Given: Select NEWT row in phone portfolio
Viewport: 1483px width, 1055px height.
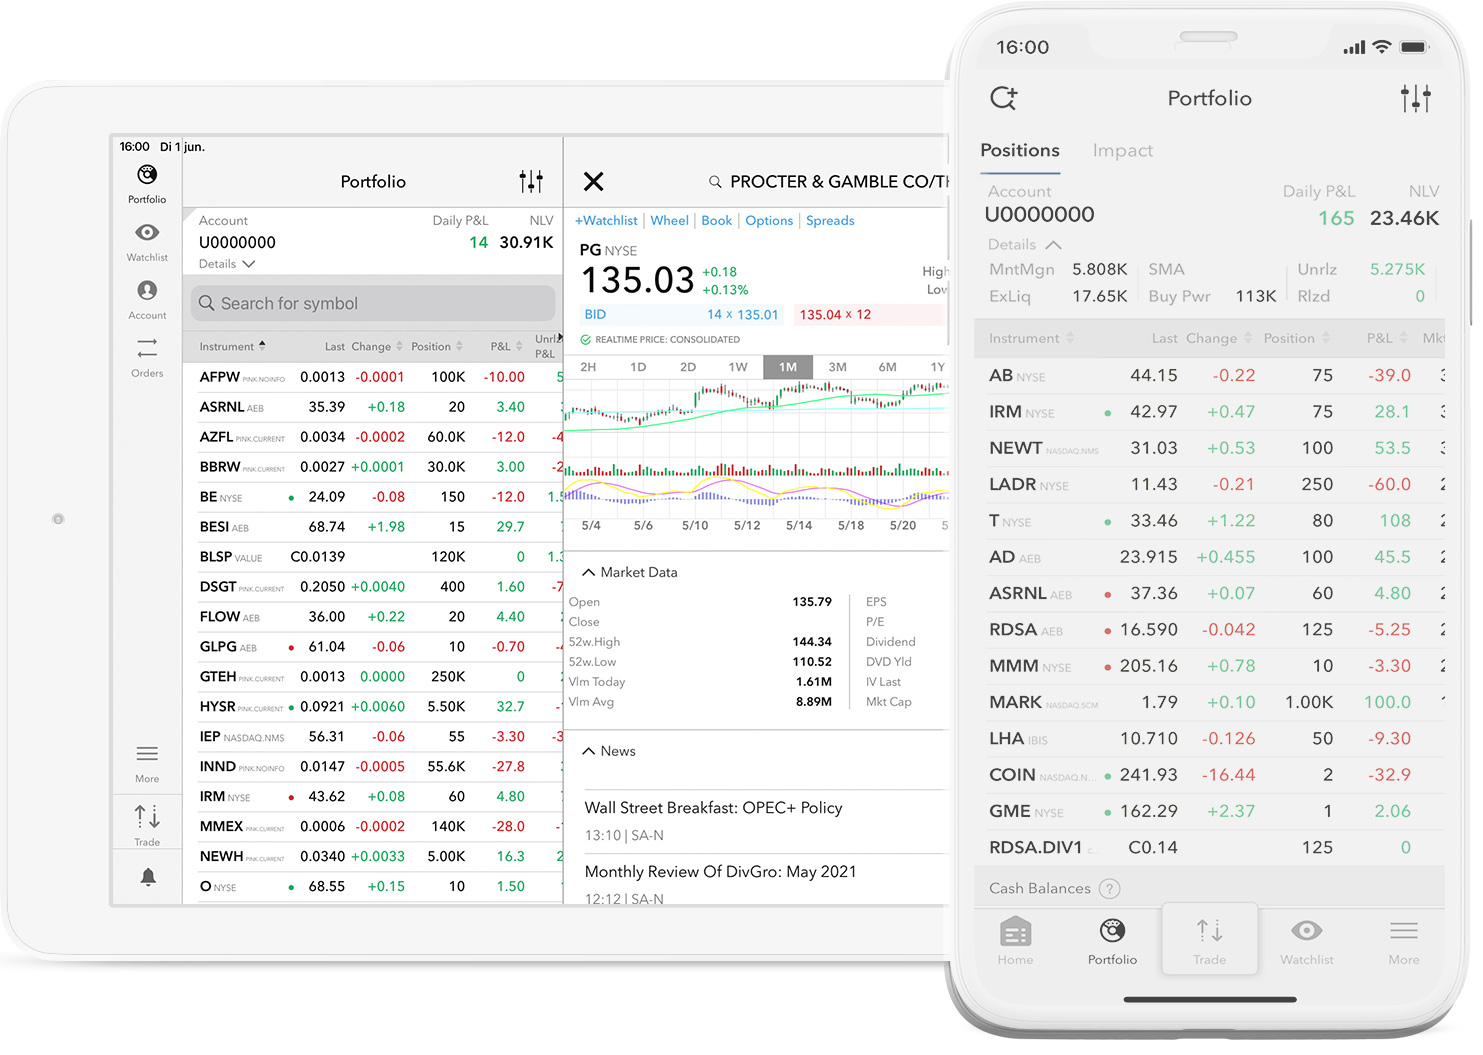Looking at the screenshot, I should coord(1210,448).
